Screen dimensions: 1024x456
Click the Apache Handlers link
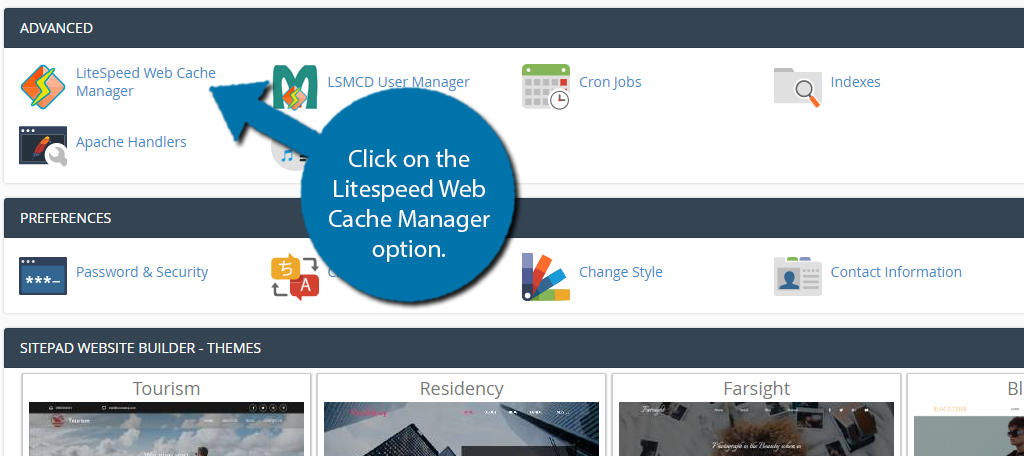(x=131, y=142)
